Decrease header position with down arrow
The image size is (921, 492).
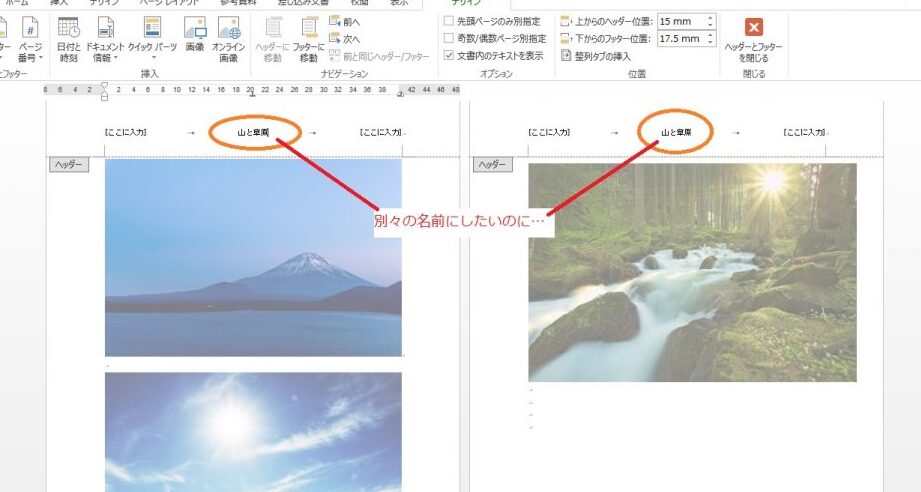711,25
